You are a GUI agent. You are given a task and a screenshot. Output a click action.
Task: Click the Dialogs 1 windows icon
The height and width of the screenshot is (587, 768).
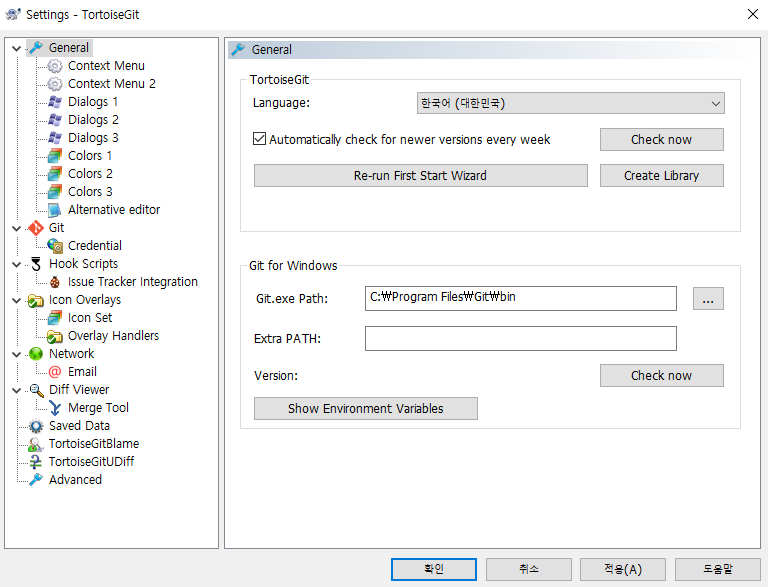click(55, 102)
